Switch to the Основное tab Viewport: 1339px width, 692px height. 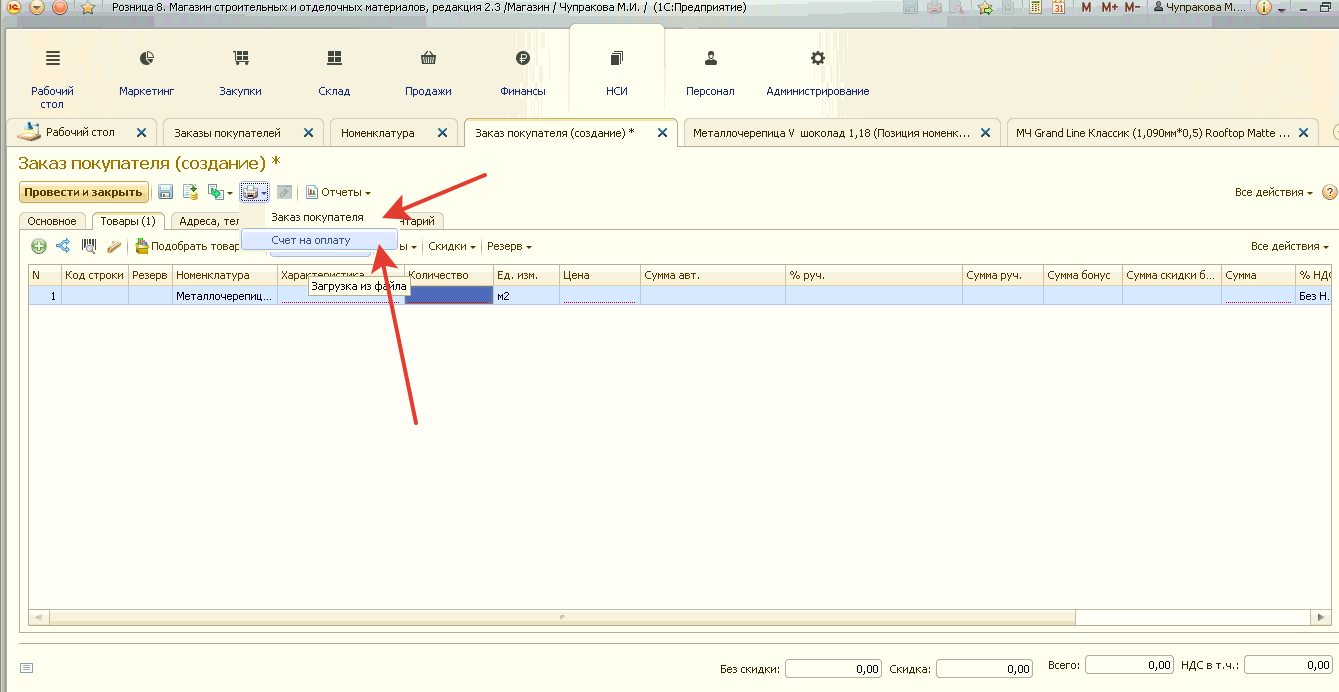pyautogui.click(x=52, y=221)
